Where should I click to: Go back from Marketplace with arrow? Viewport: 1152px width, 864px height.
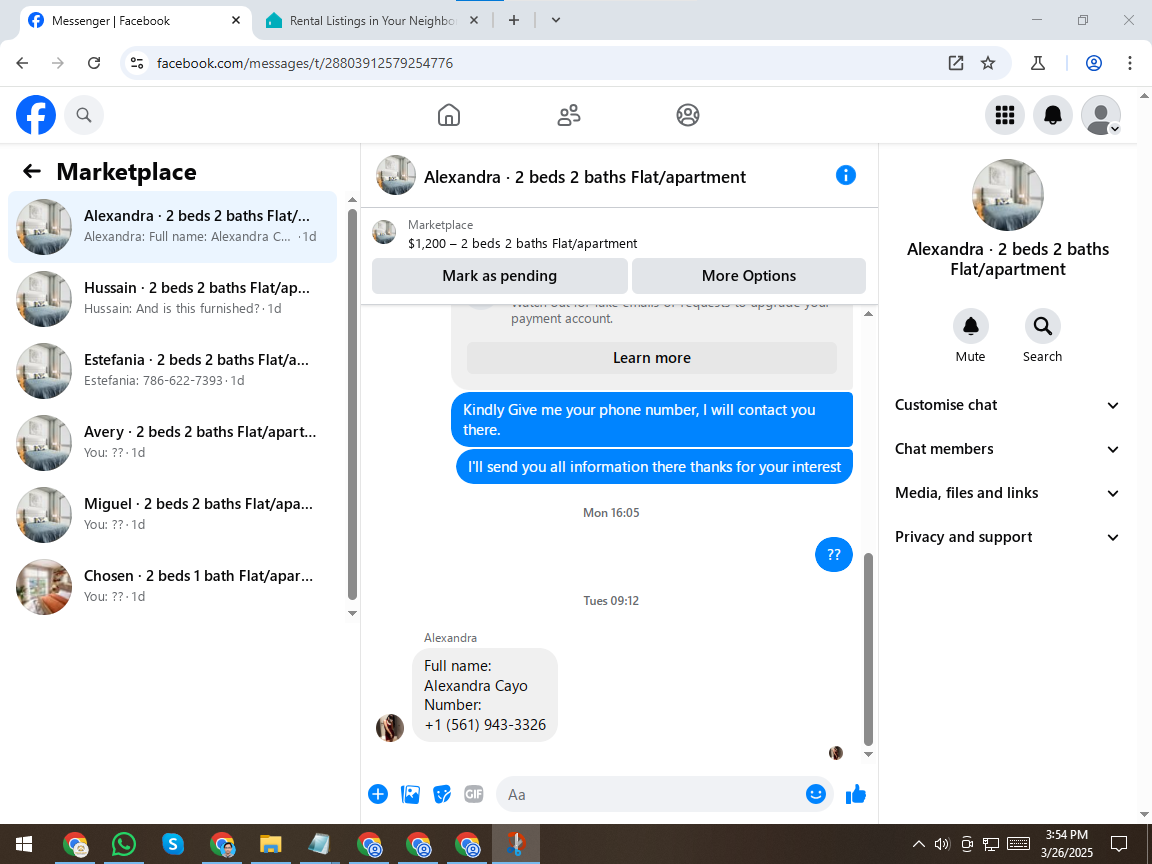32,171
